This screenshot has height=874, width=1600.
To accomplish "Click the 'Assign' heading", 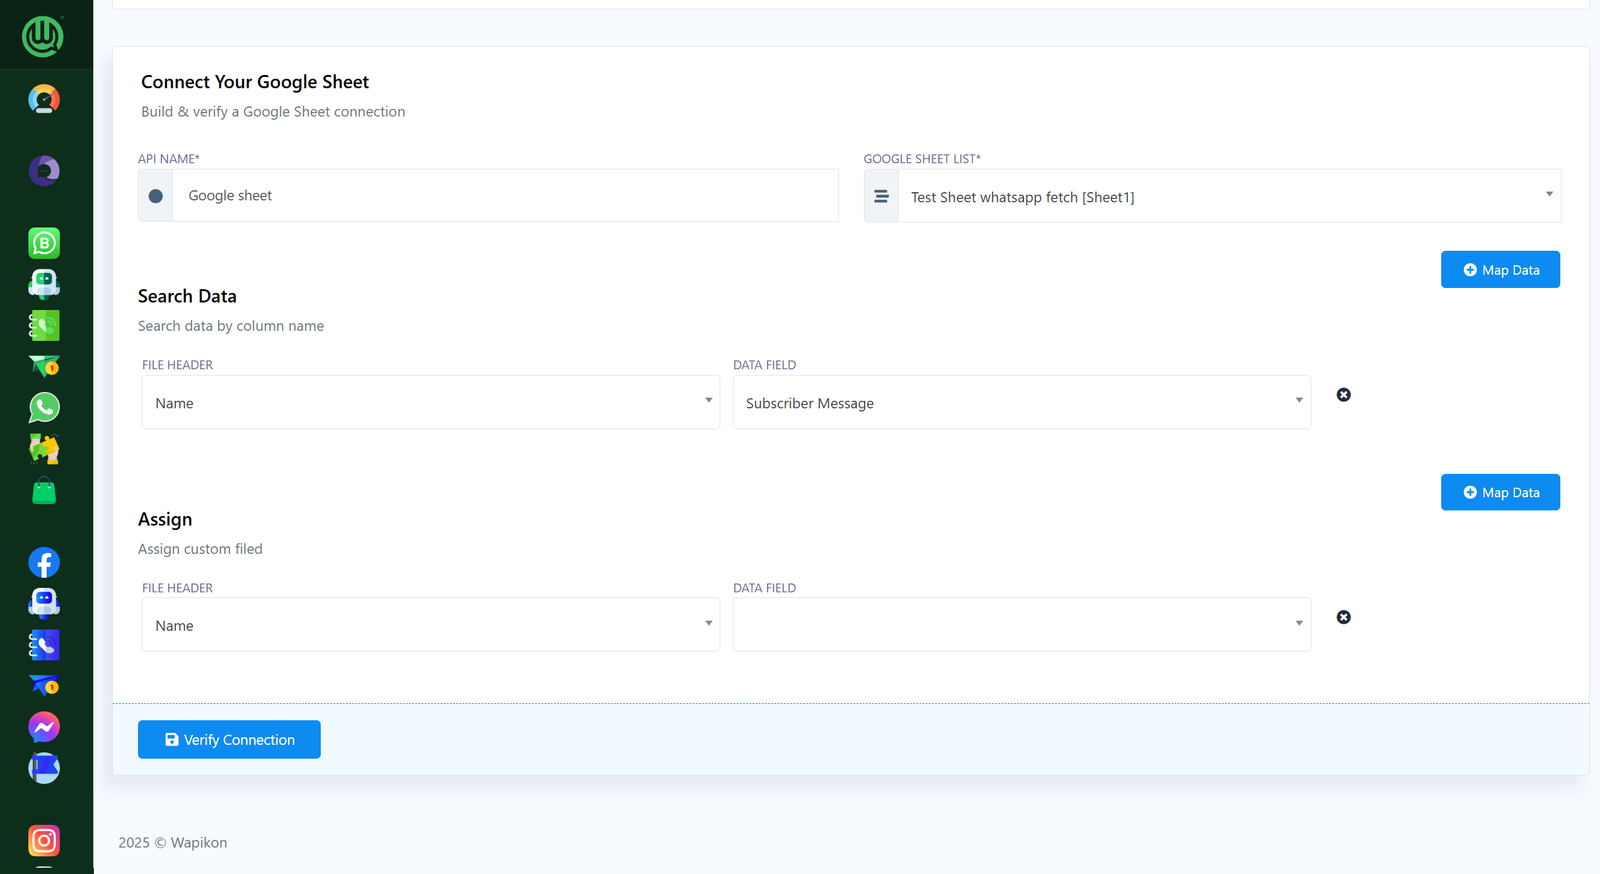I will (165, 519).
